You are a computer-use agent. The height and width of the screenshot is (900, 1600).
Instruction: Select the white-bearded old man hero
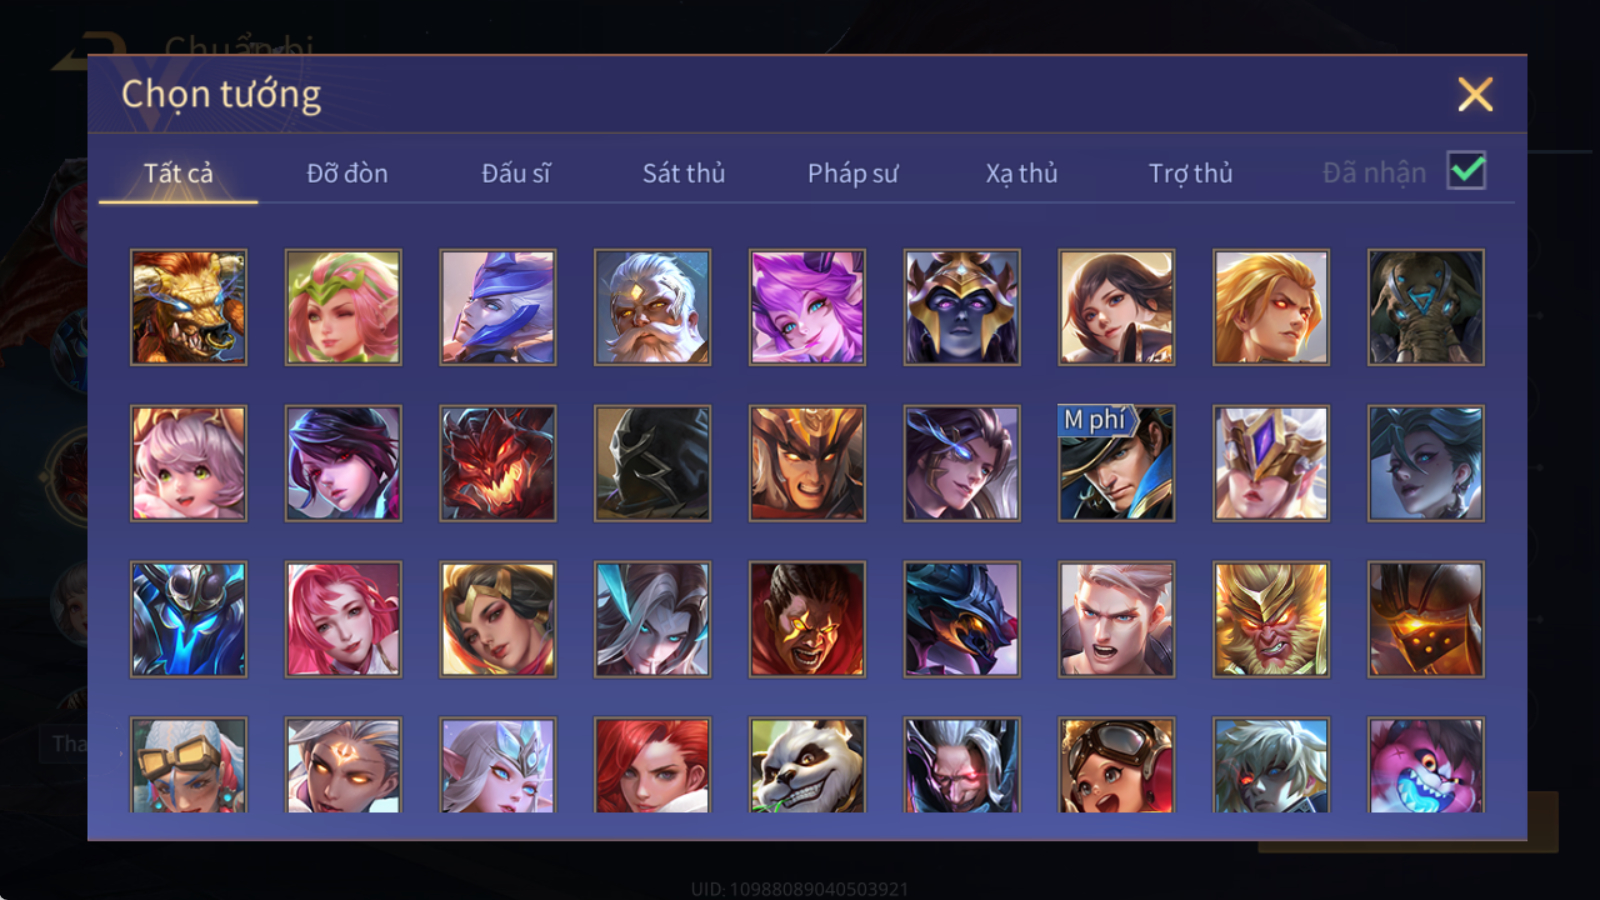click(x=652, y=307)
